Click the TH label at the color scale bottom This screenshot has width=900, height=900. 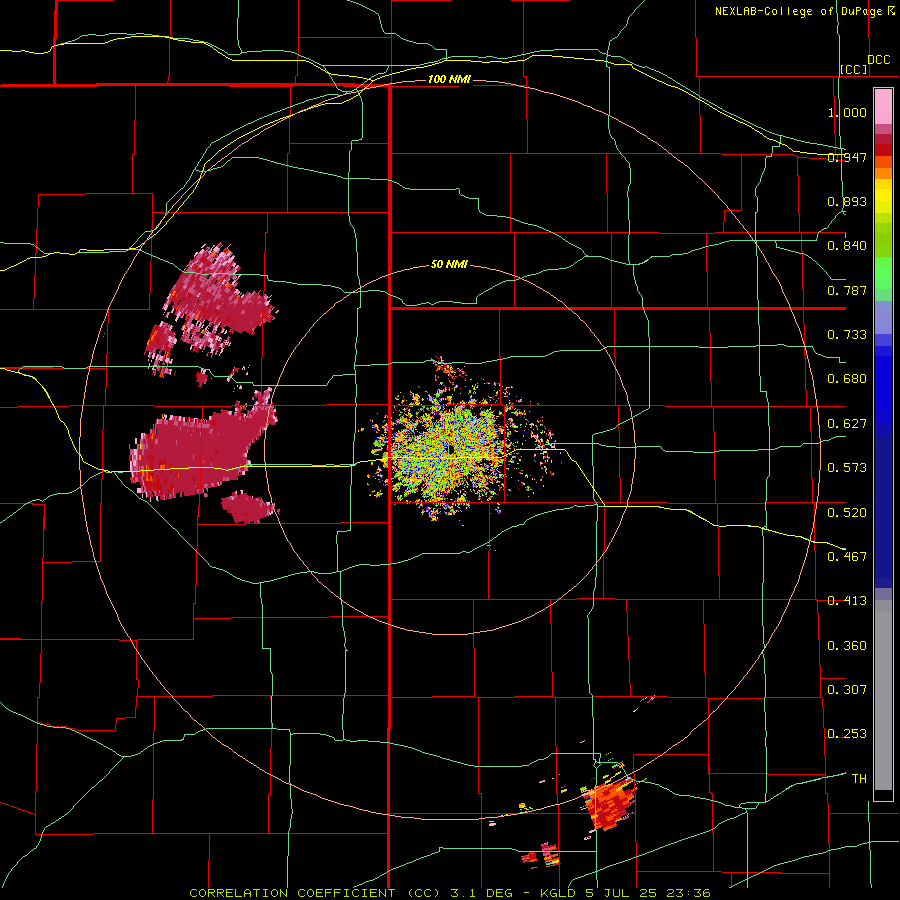tap(859, 779)
